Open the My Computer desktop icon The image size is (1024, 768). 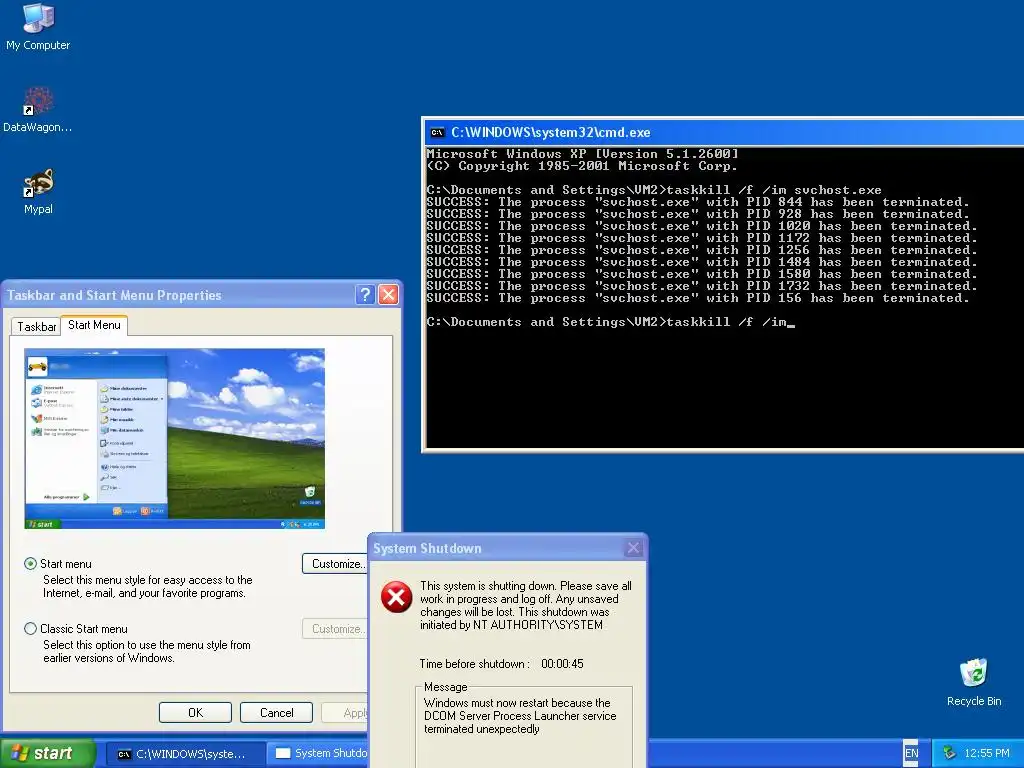38,27
